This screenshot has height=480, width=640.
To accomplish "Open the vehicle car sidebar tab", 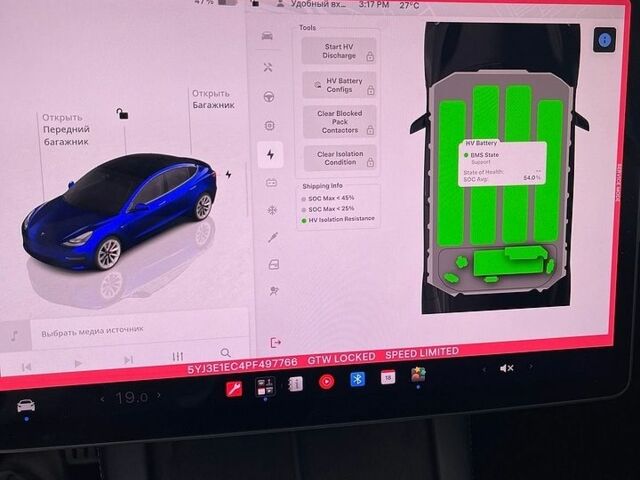I will click(x=267, y=36).
